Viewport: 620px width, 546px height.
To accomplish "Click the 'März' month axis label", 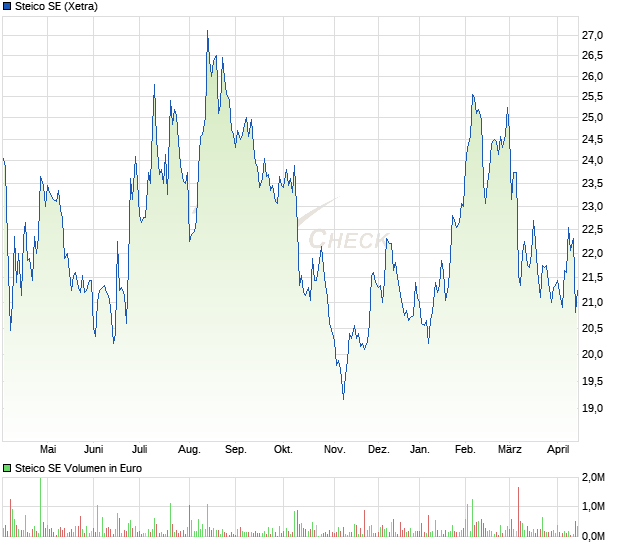I will (x=510, y=449).
